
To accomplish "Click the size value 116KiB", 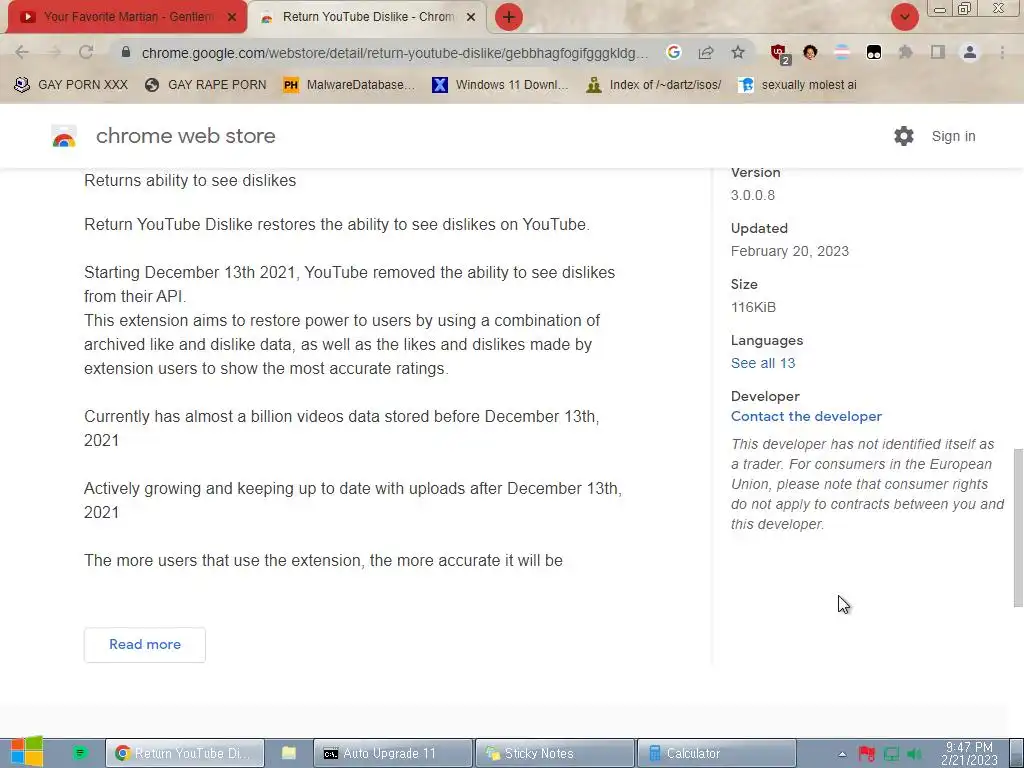I will click(753, 307).
